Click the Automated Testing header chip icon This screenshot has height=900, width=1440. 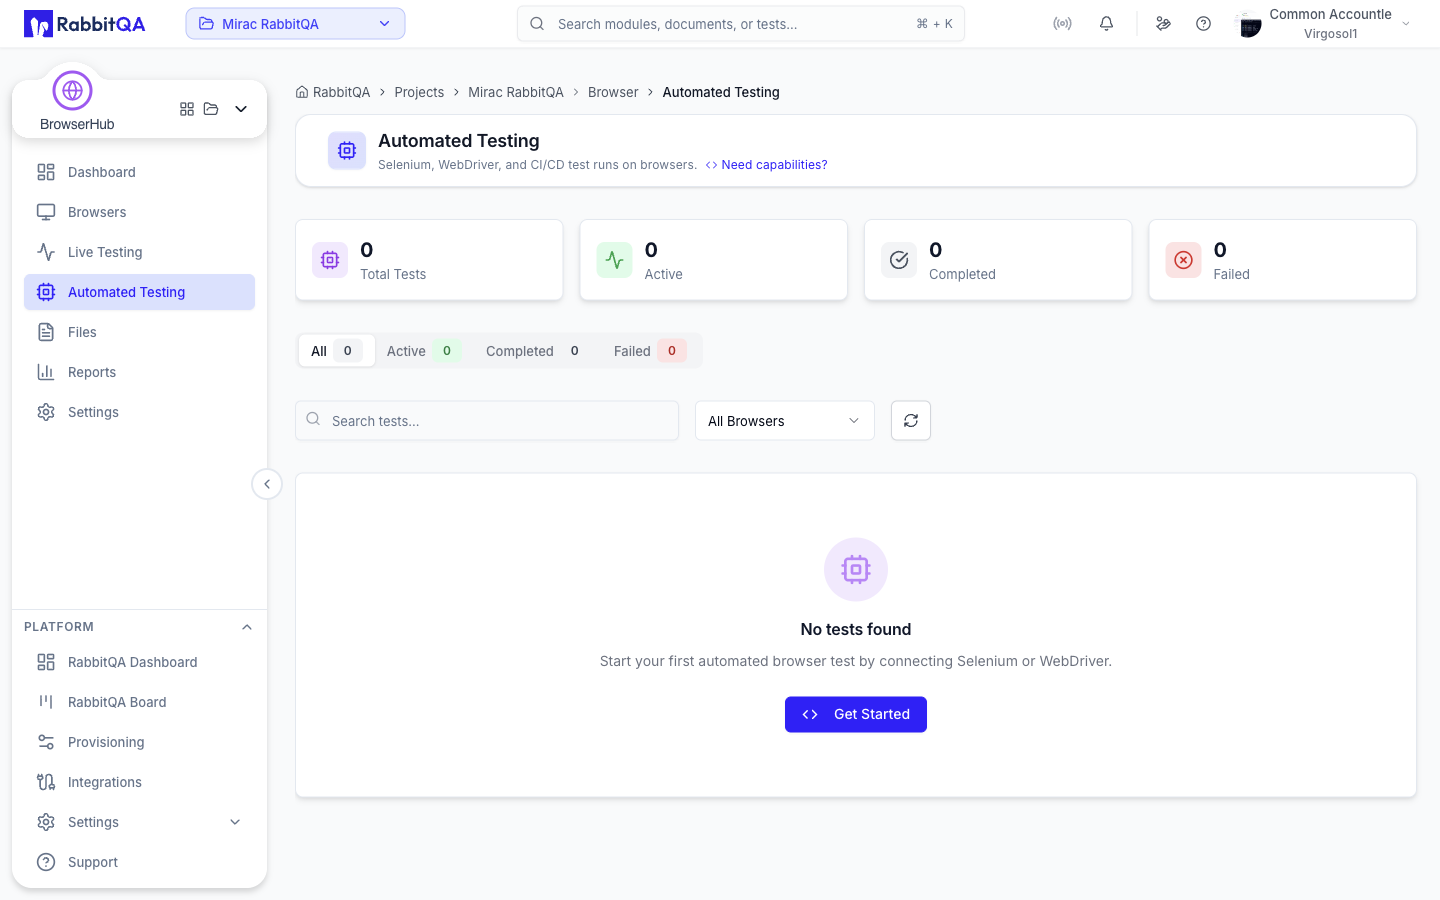347,151
